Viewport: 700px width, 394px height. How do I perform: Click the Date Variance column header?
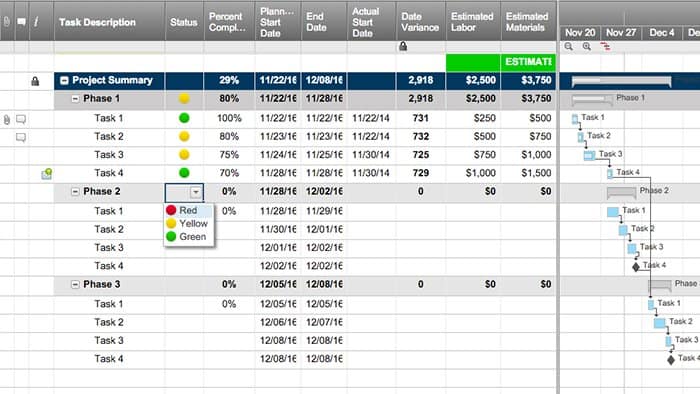[420, 22]
